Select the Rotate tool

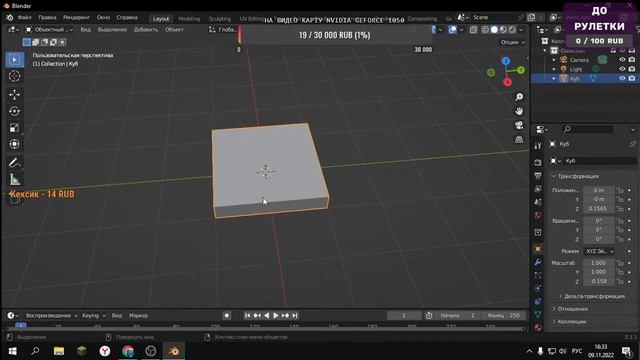[x=15, y=111]
